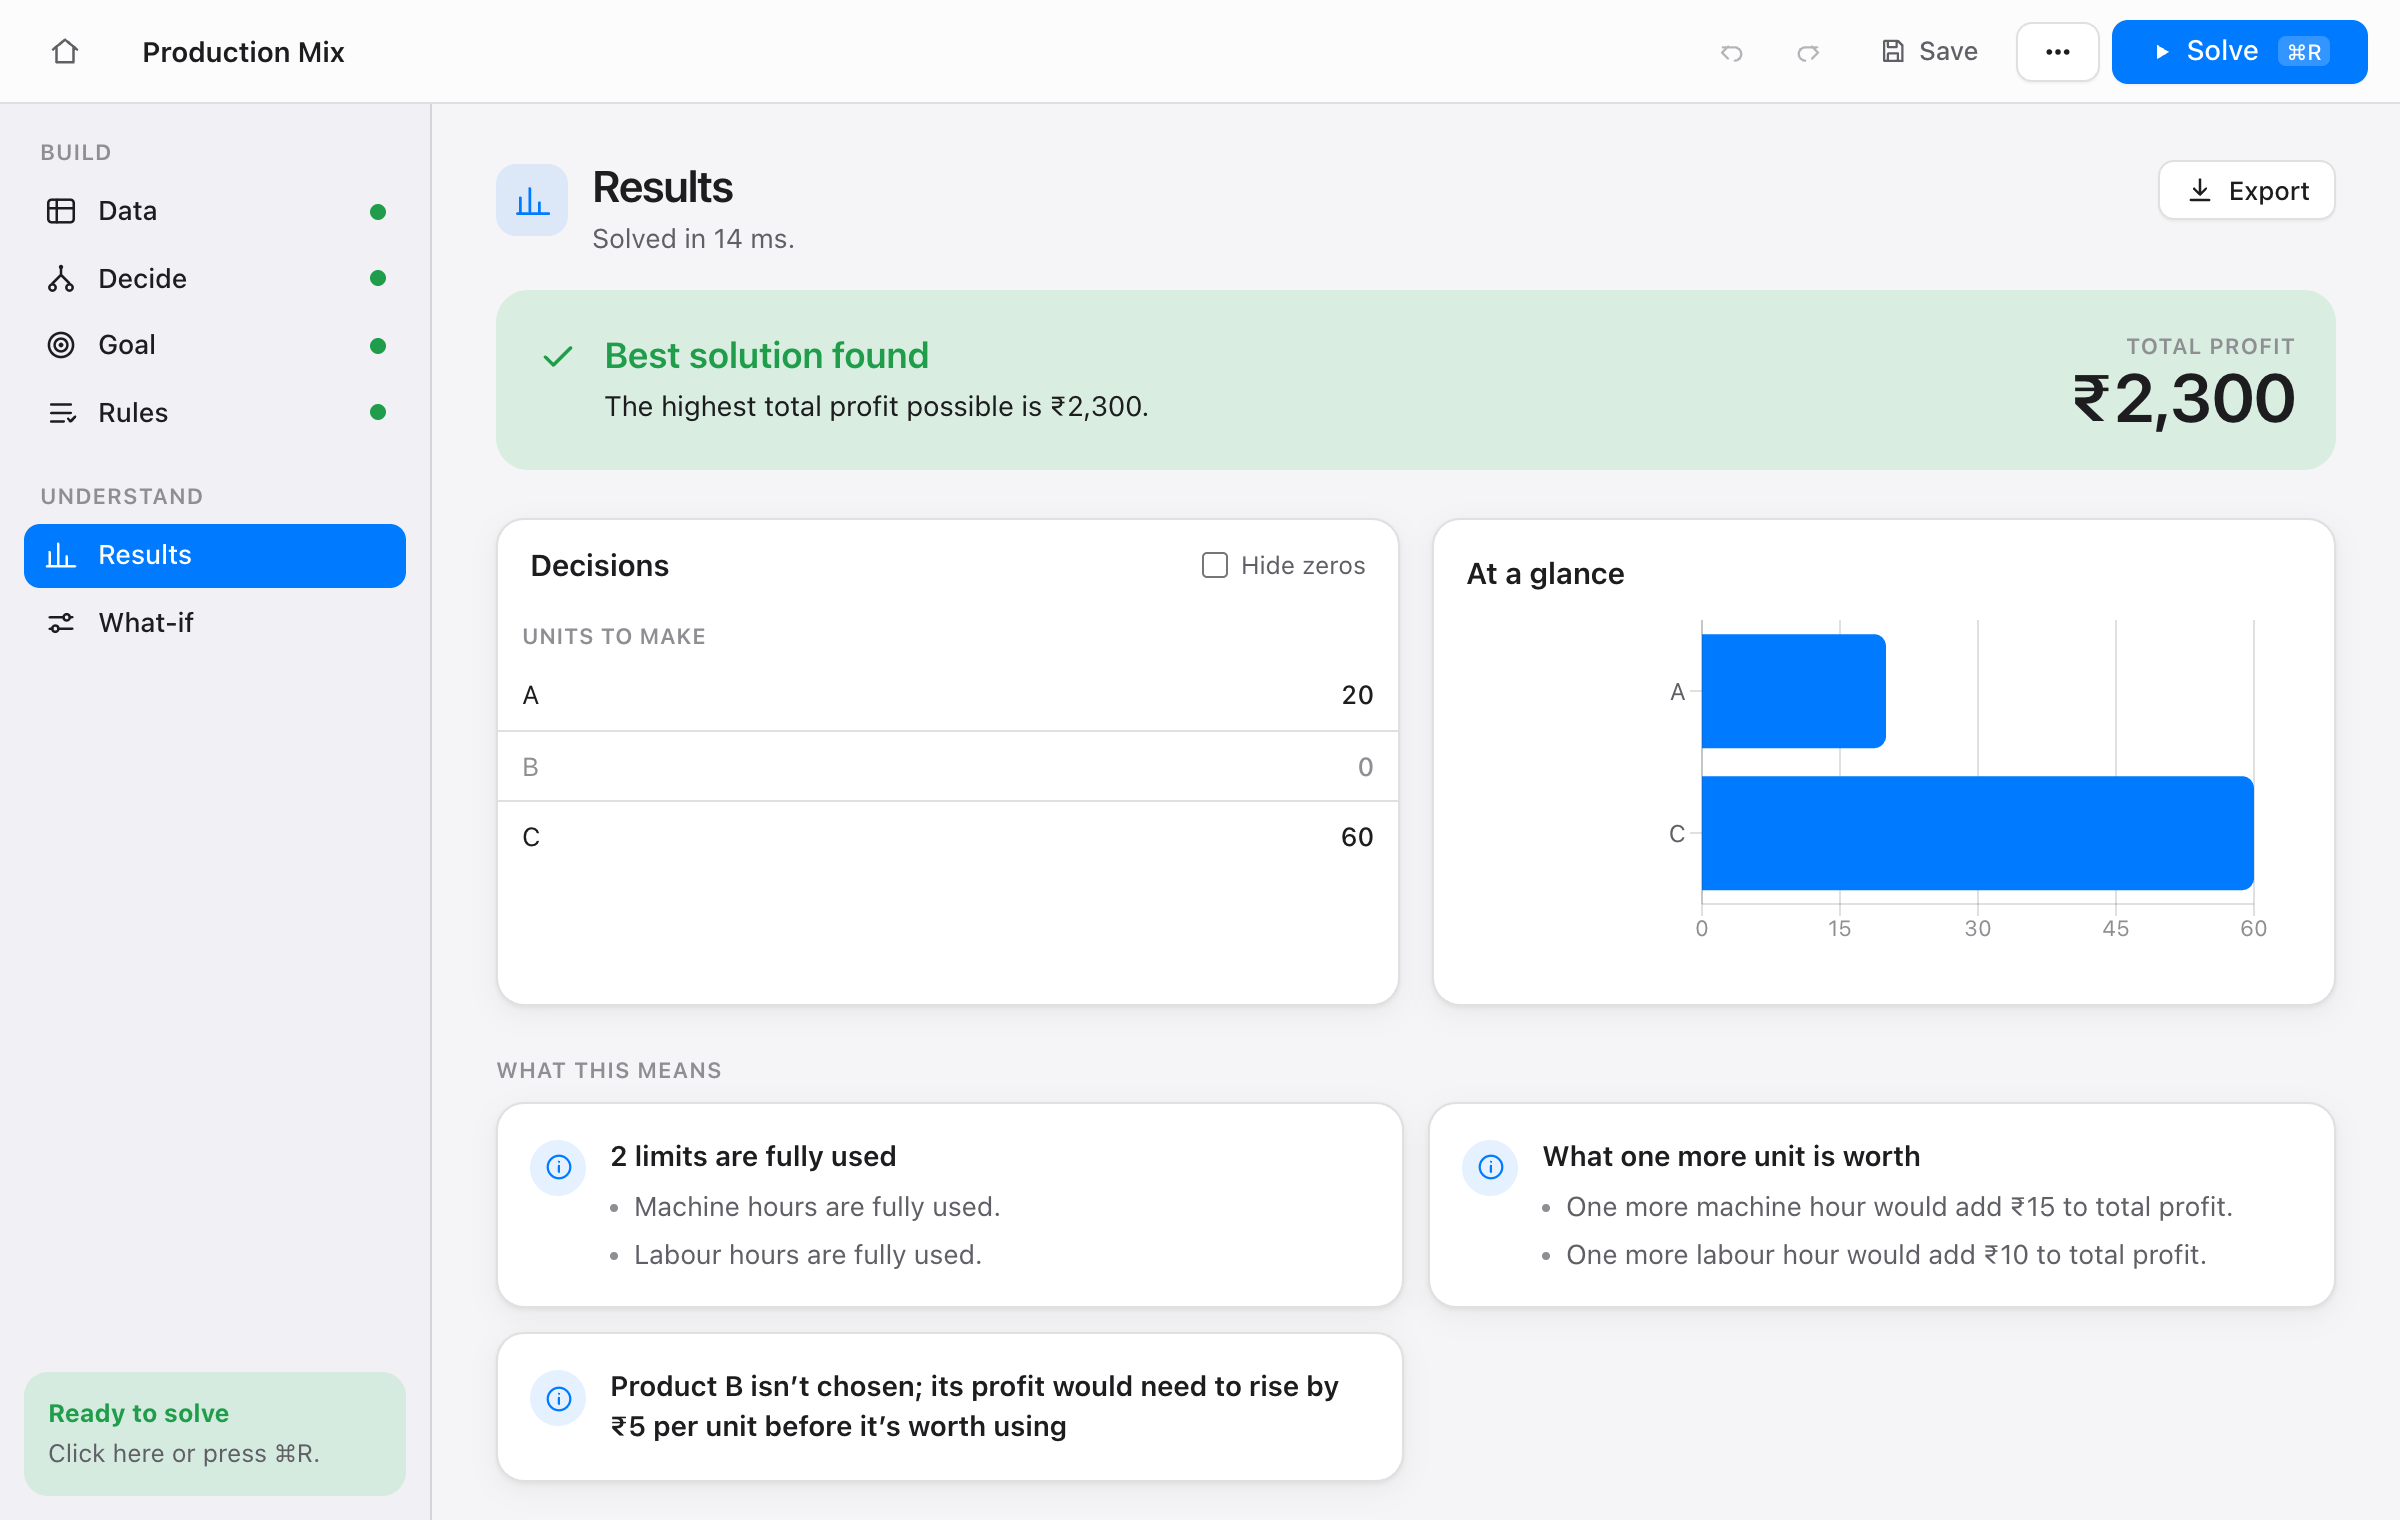Click 'Machine hours are fully used' bullet
Image resolution: width=2400 pixels, height=1520 pixels.
click(817, 1207)
